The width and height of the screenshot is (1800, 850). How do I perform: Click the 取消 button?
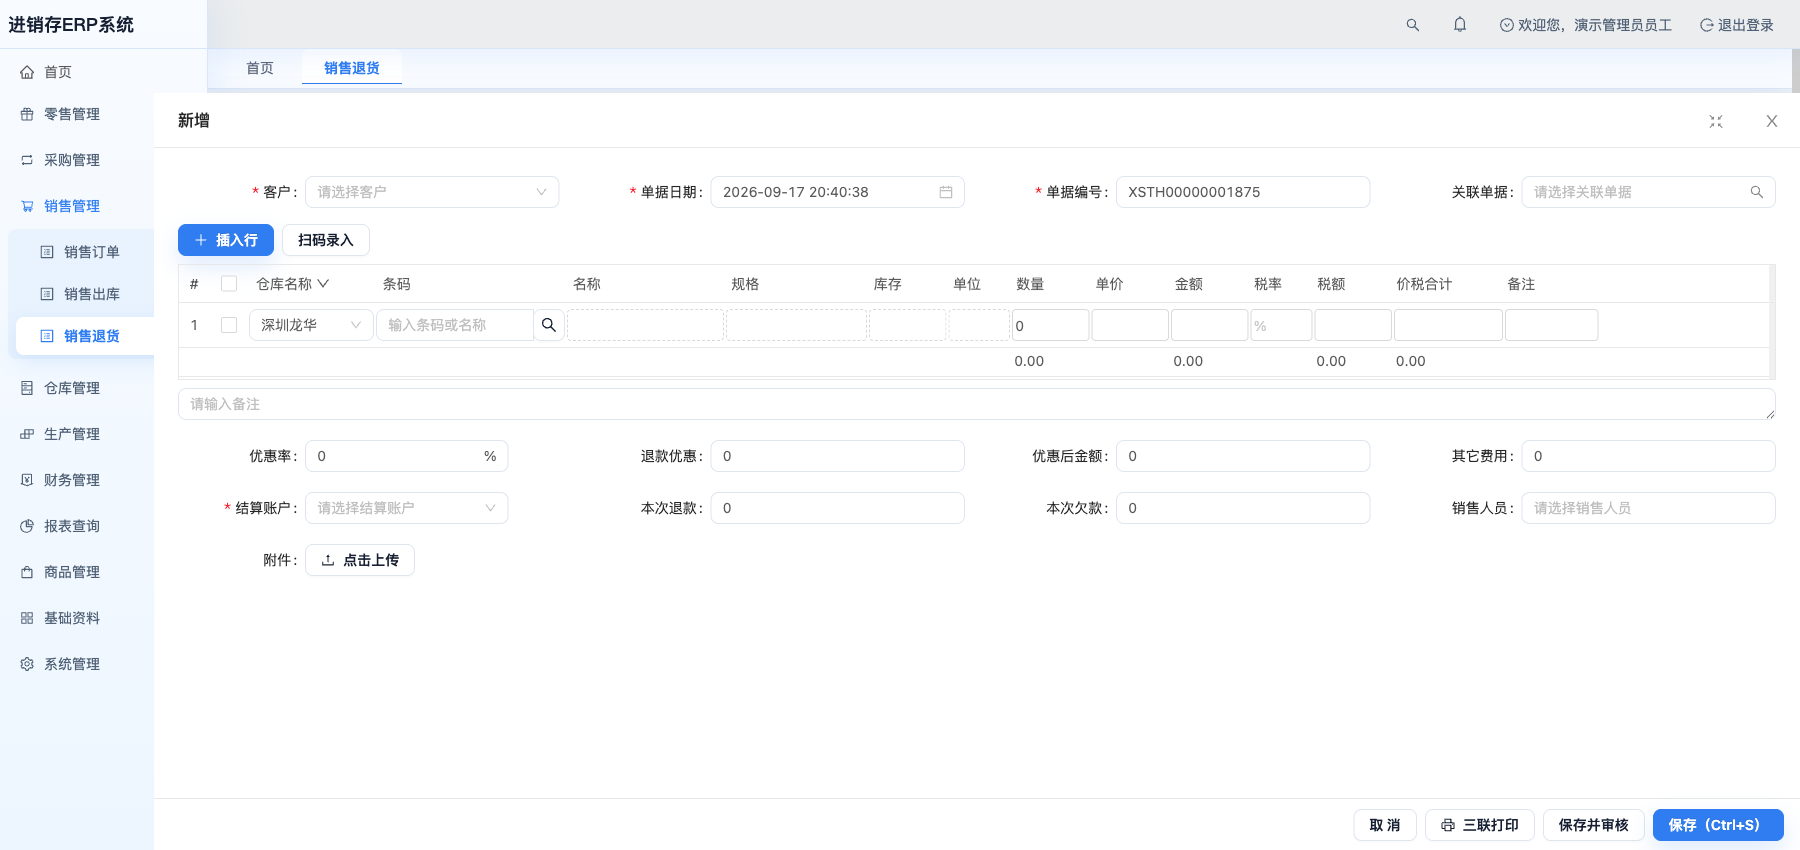1385,825
